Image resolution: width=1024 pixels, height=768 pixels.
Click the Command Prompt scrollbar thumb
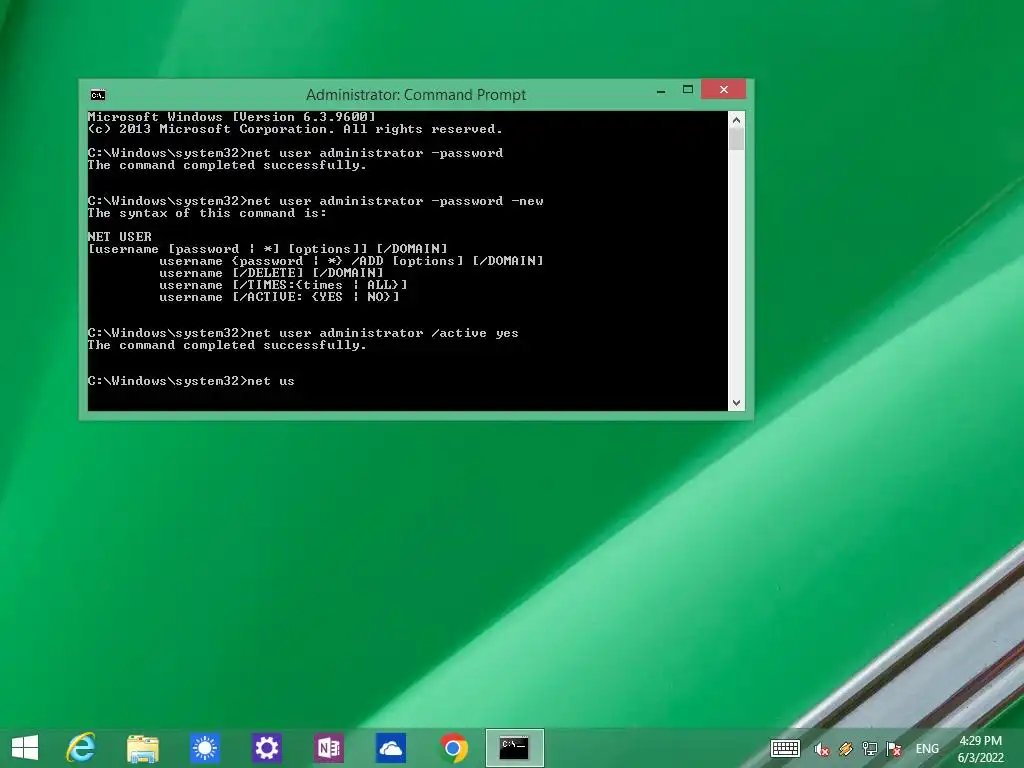pos(736,139)
